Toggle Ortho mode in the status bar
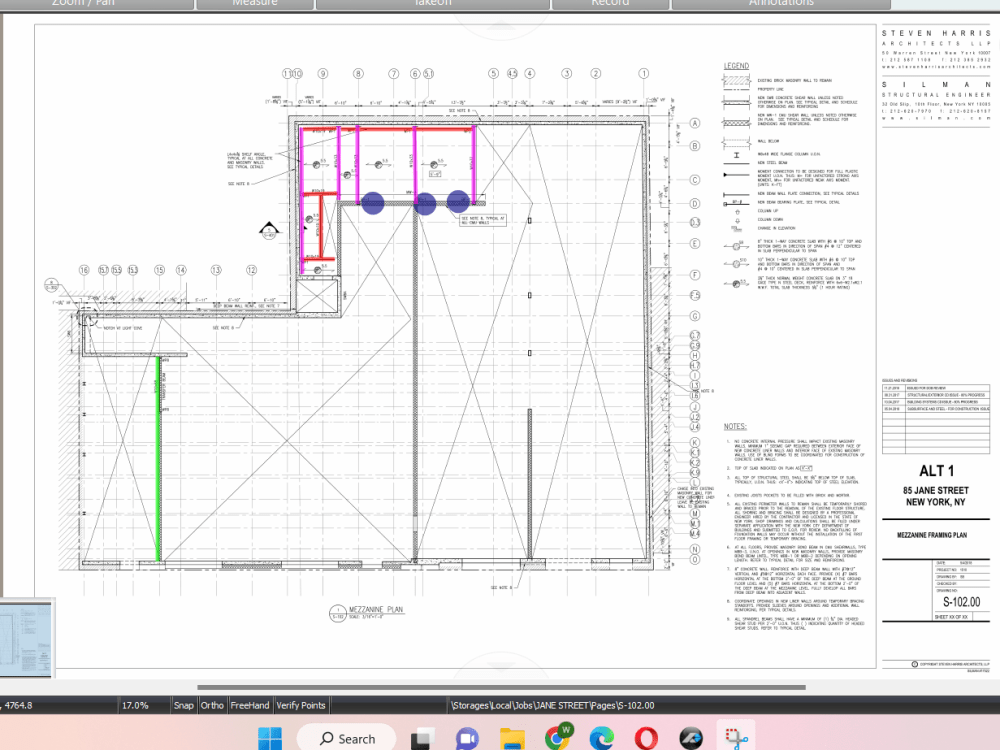 [212, 705]
